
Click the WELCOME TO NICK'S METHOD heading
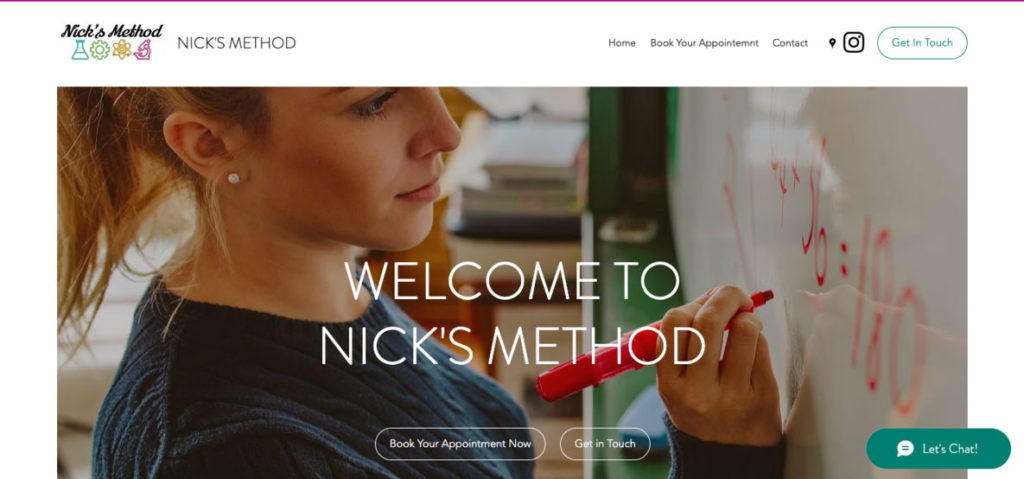[x=513, y=313]
